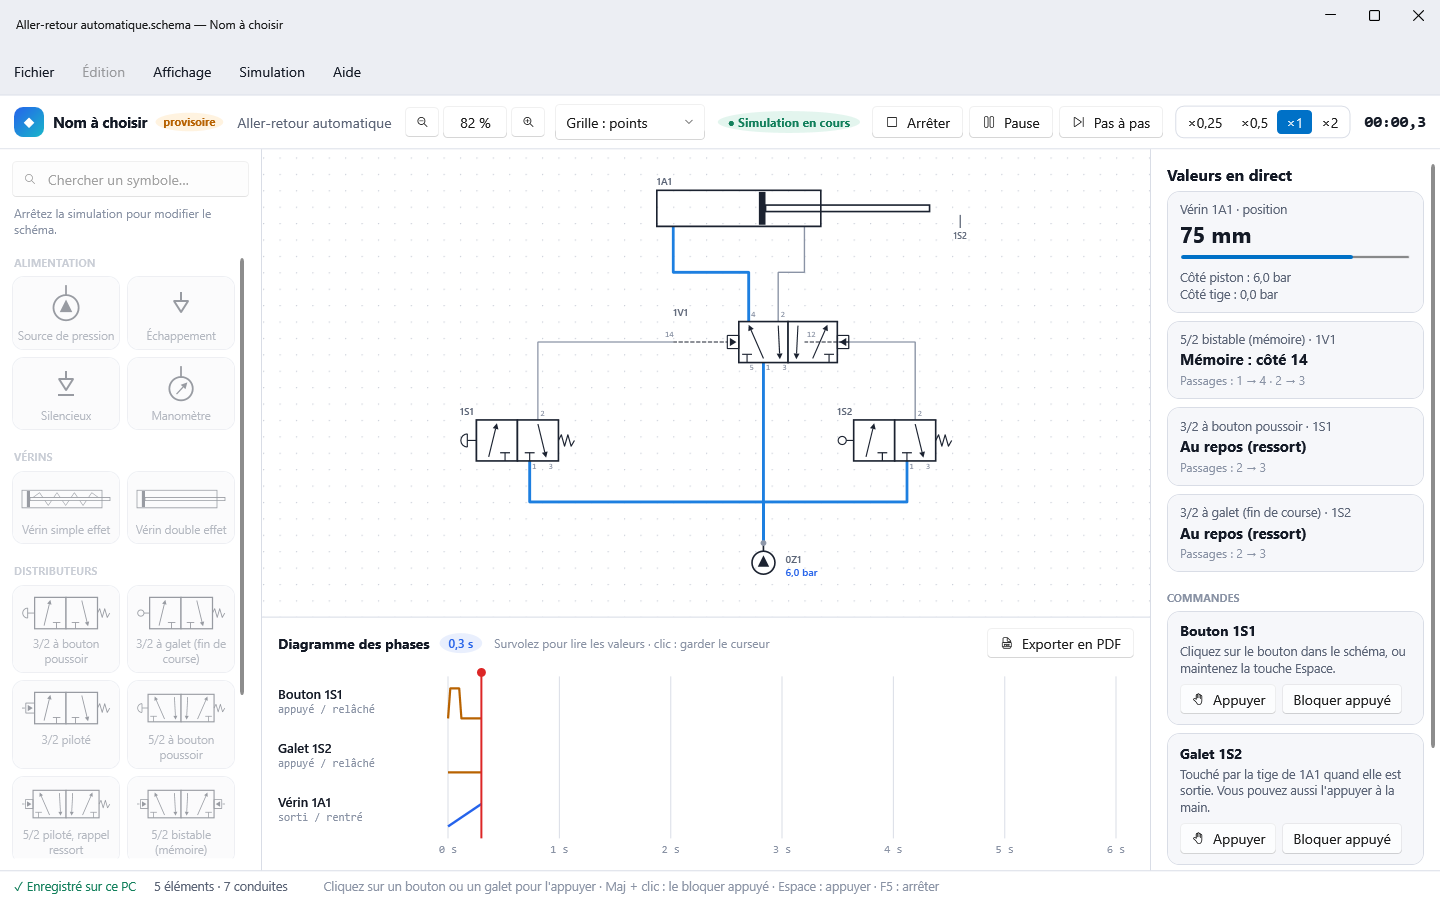1440x900 pixels.
Task: Pause the running simulation
Action: [1011, 123]
